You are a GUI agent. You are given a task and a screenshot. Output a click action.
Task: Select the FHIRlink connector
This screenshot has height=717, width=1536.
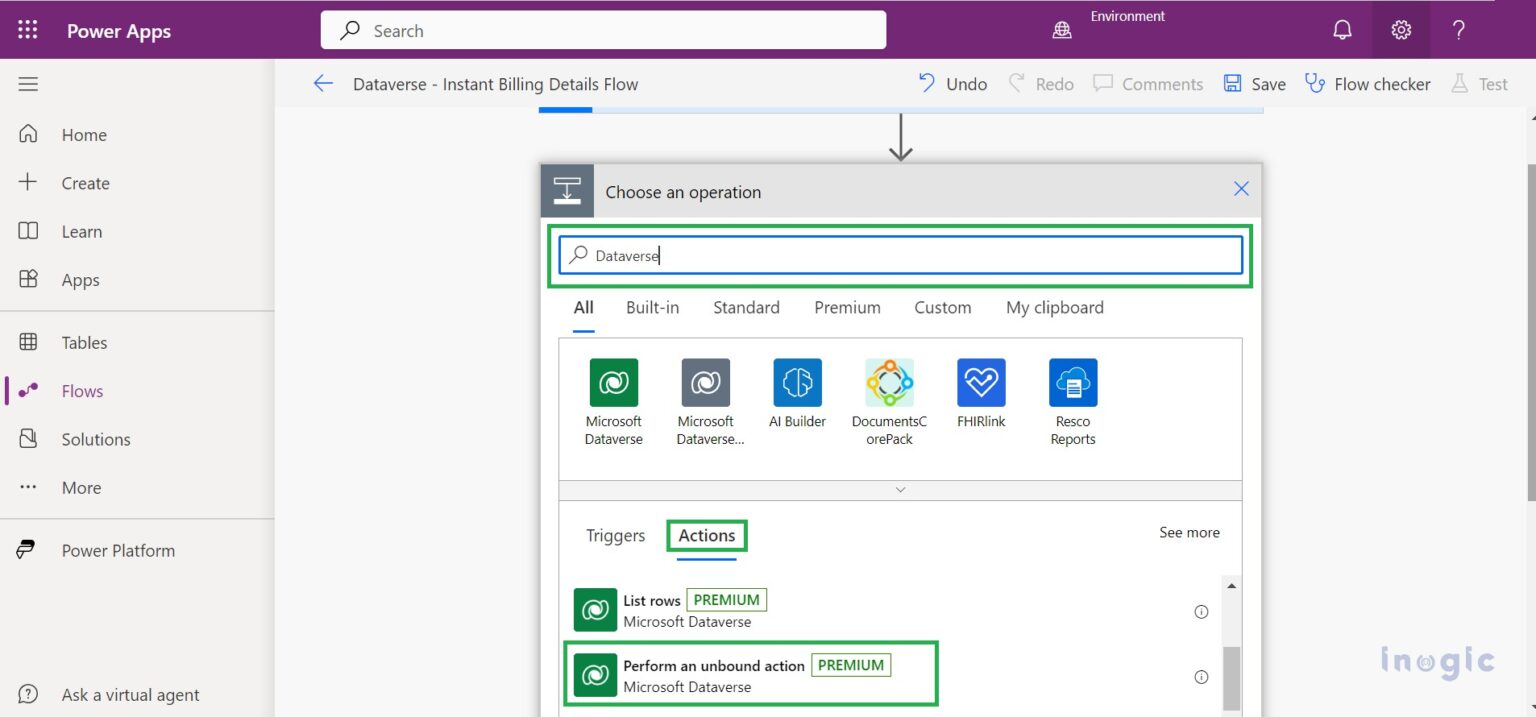981,394
